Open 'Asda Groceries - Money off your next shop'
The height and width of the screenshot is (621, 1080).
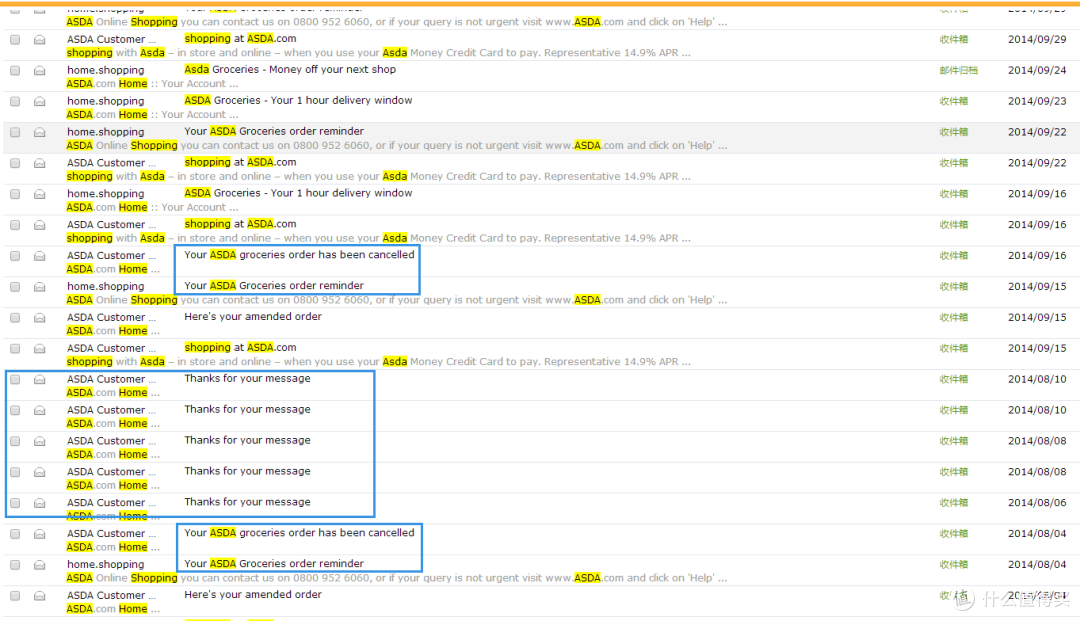290,70
